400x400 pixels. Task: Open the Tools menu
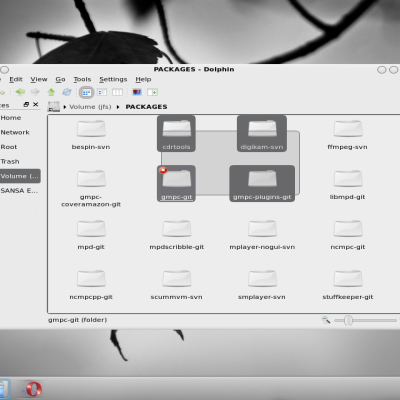coord(82,79)
